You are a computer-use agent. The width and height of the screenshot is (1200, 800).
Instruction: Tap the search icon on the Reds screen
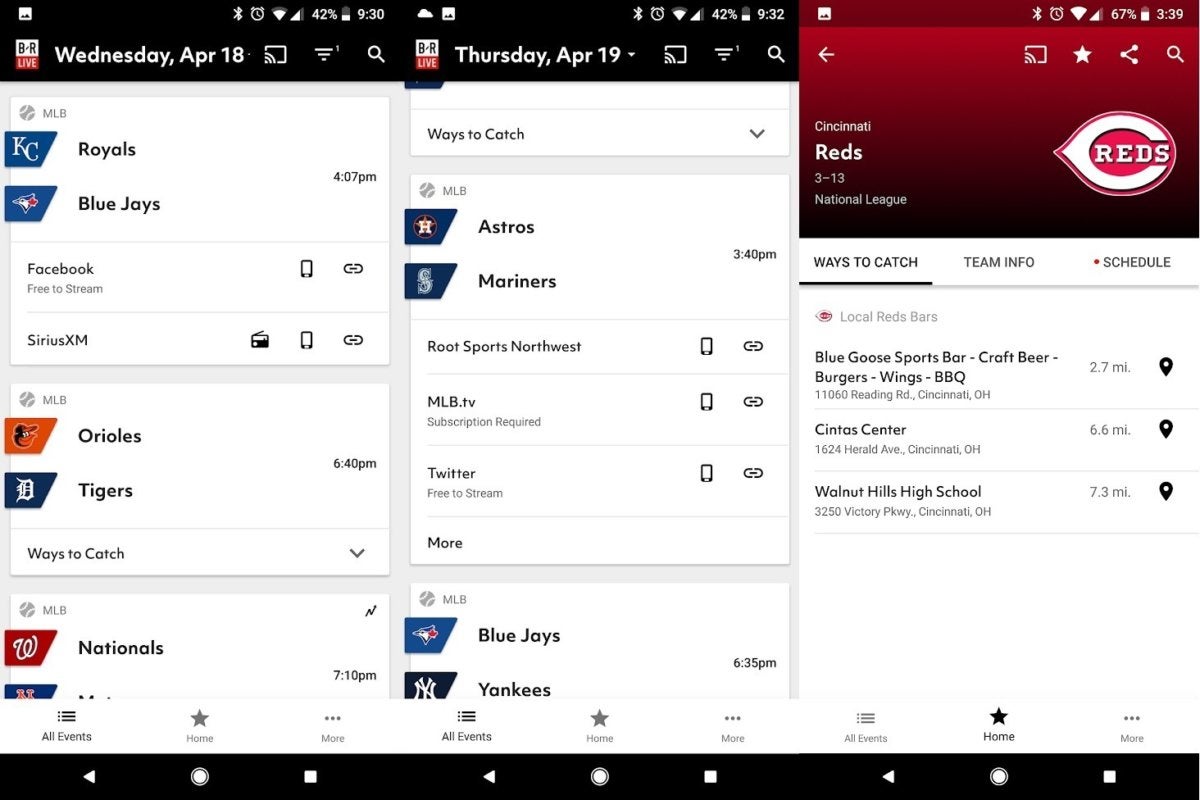click(1175, 55)
